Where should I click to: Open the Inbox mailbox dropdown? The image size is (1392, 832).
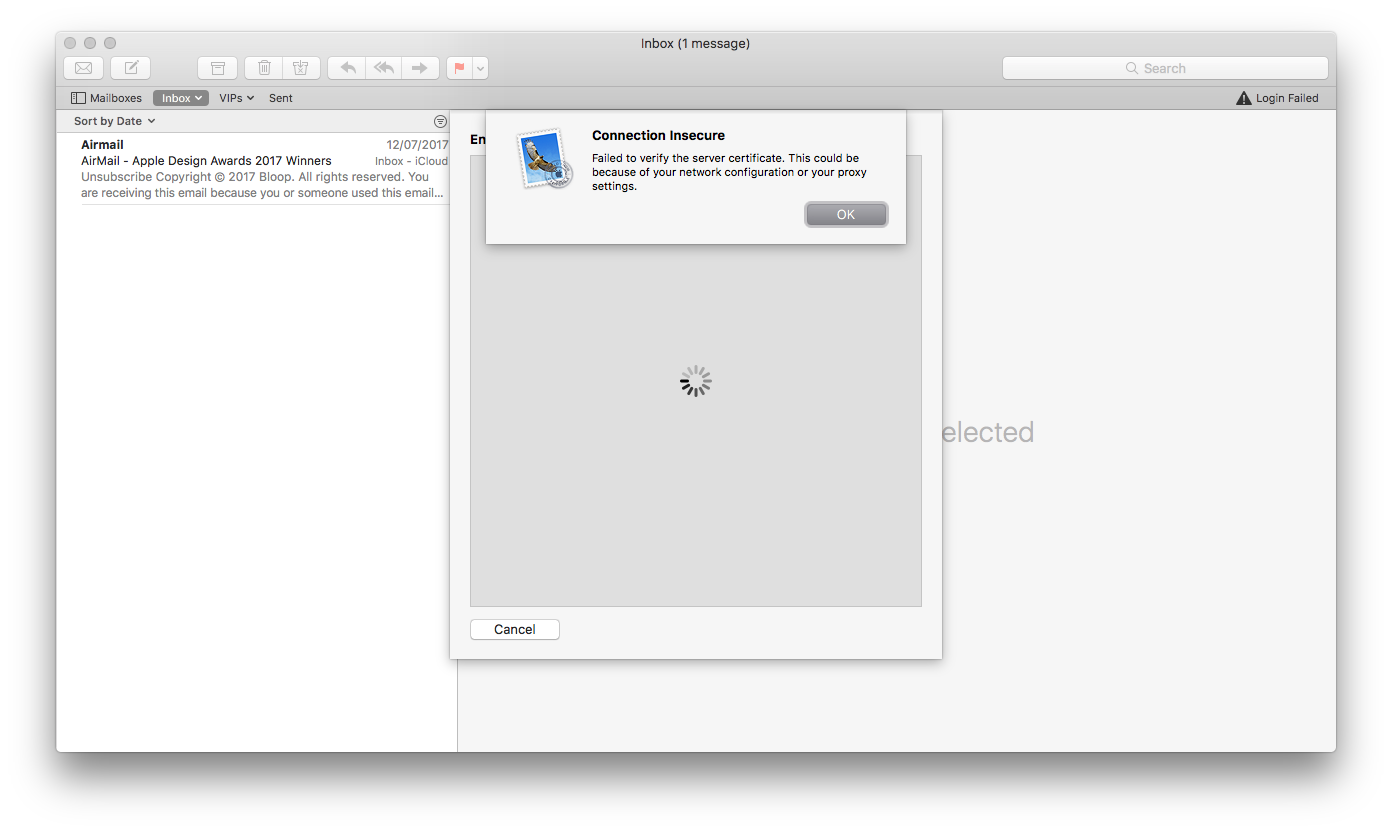point(180,97)
